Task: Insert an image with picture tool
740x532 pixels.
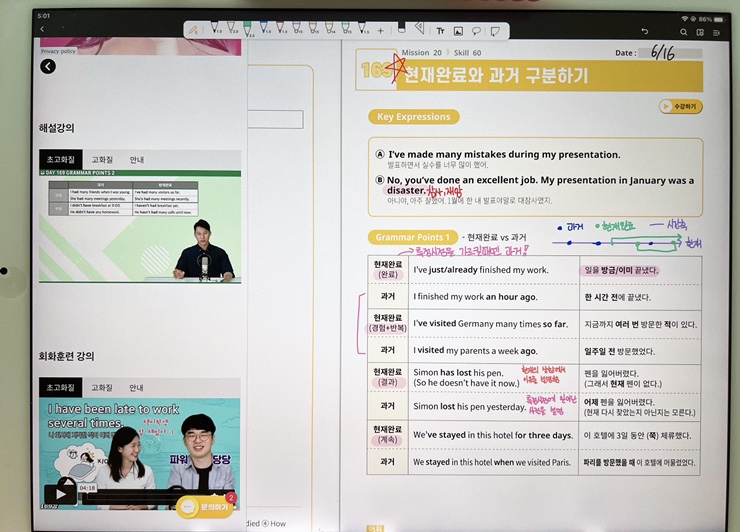Action: point(458,31)
